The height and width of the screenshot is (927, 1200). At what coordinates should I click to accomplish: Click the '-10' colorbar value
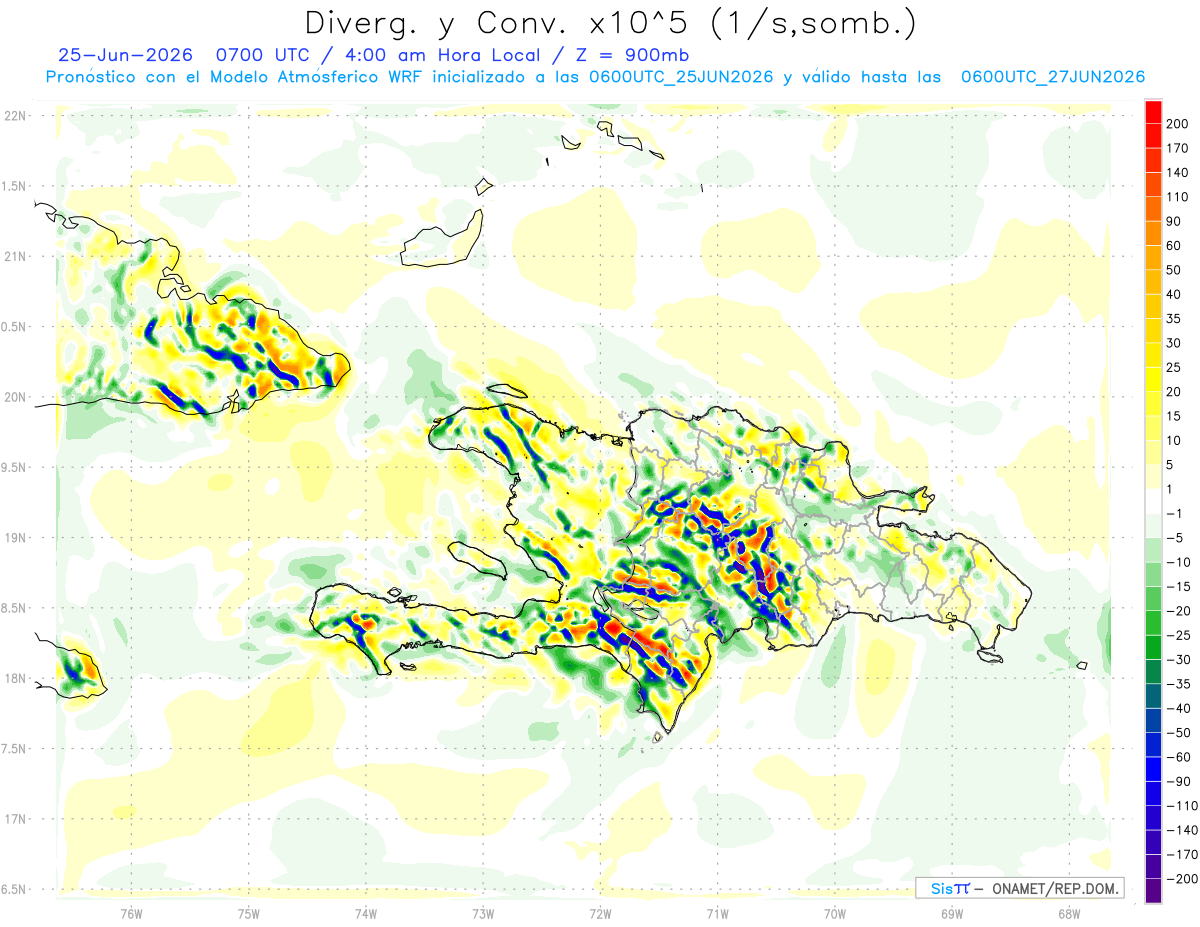[x=1181, y=562]
